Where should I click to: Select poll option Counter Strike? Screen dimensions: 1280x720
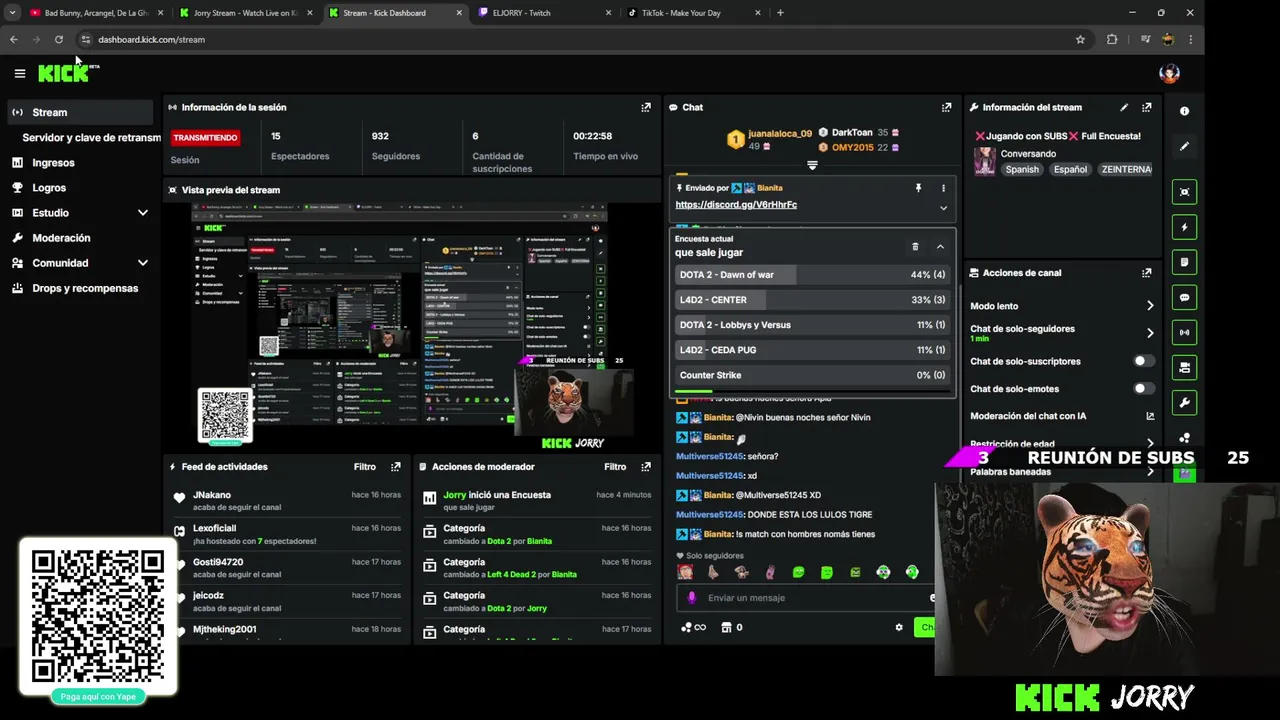click(x=810, y=375)
